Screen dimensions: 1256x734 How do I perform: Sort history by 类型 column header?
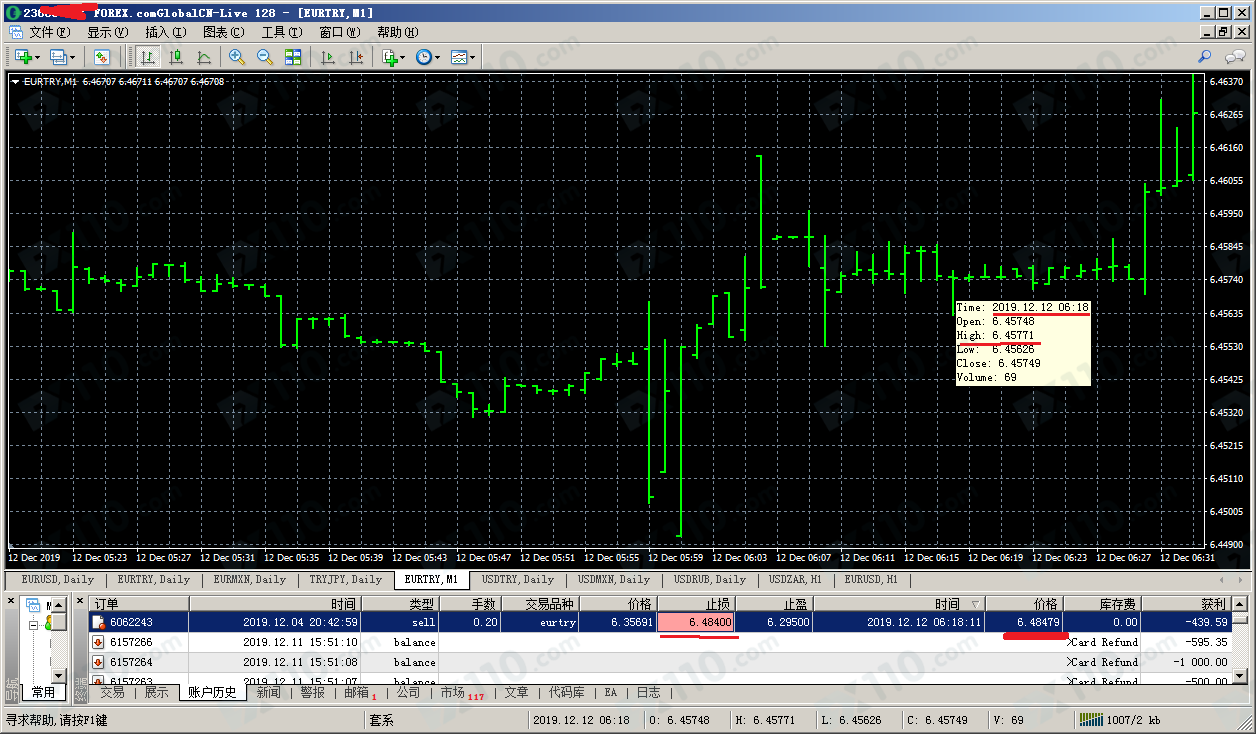click(399, 604)
